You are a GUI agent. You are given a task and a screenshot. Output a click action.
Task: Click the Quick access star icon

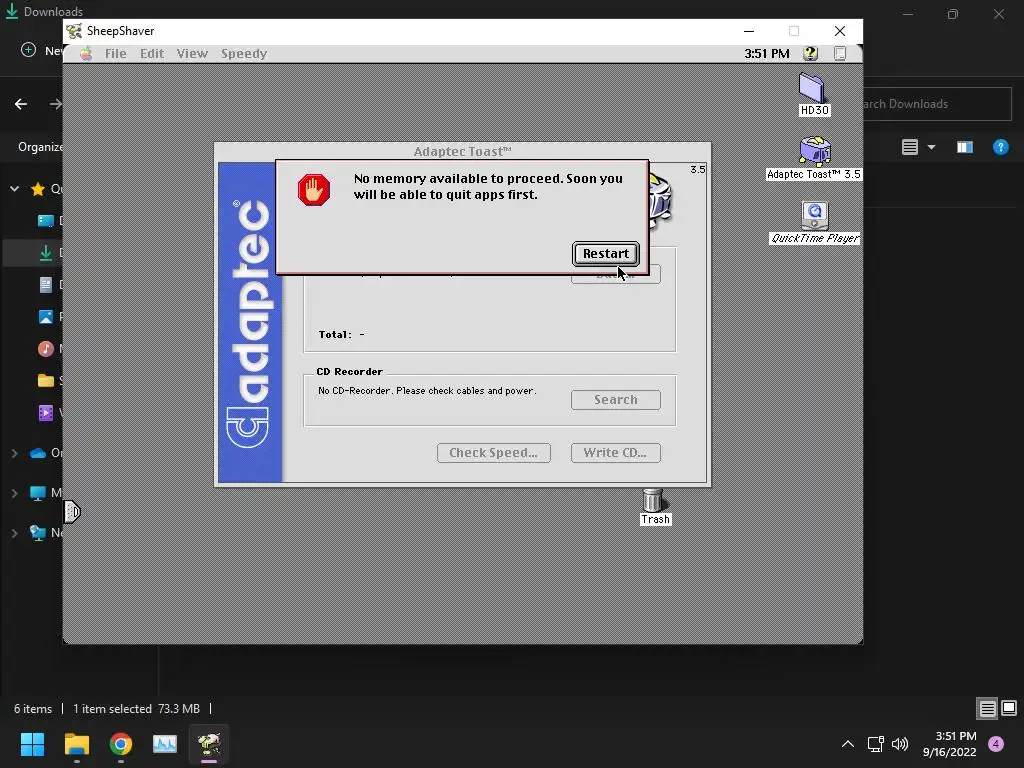tap(38, 189)
